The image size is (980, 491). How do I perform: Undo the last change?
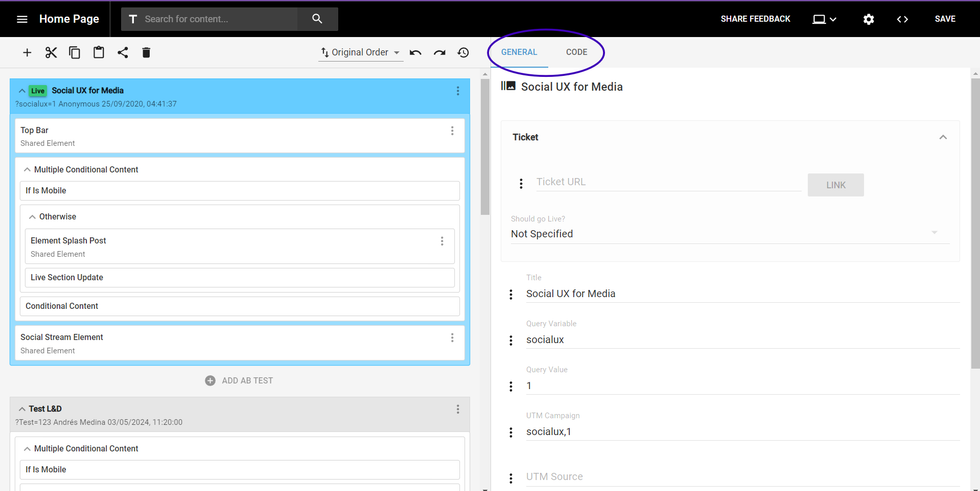tap(415, 53)
